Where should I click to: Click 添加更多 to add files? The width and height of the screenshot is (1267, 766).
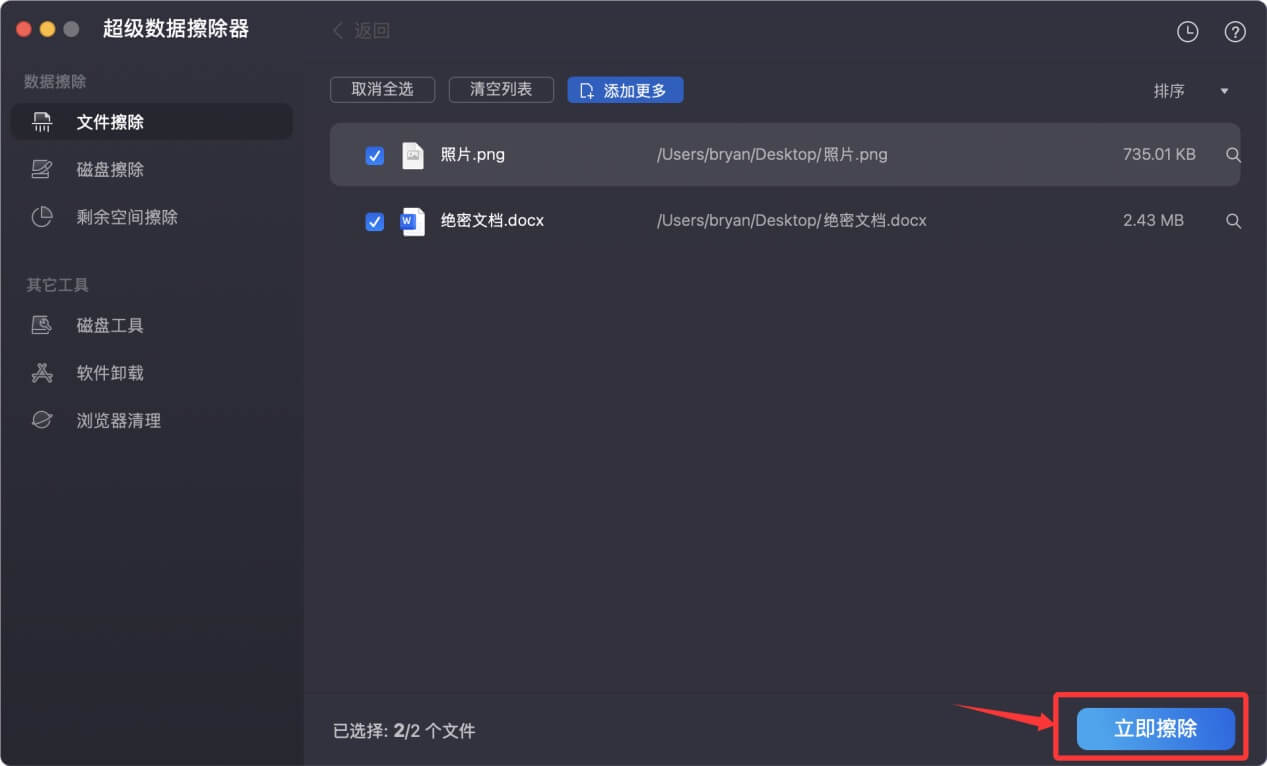624,90
